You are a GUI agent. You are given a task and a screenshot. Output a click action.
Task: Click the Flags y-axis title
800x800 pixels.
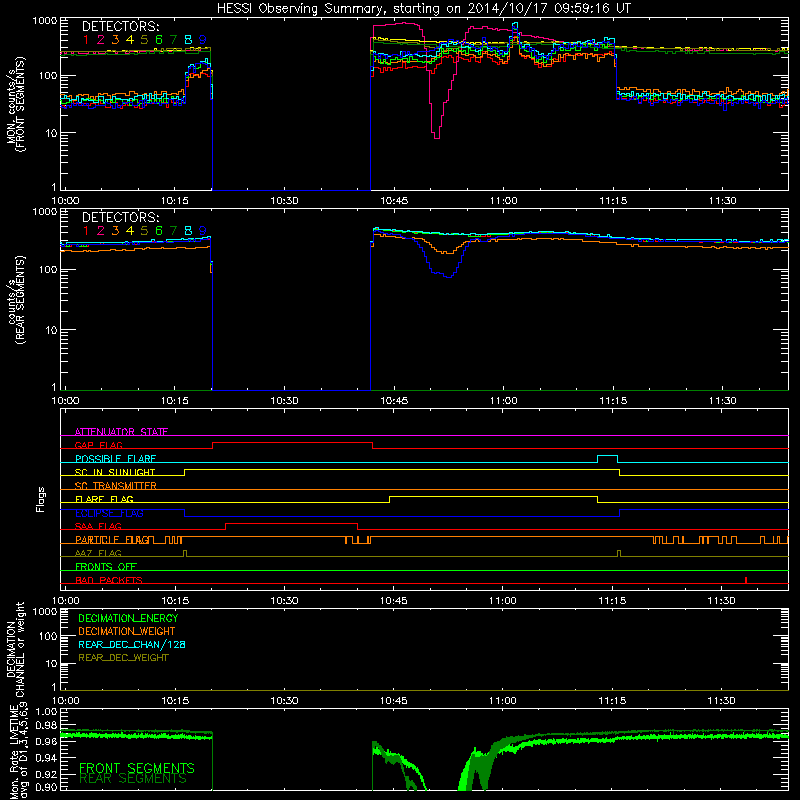click(41, 499)
